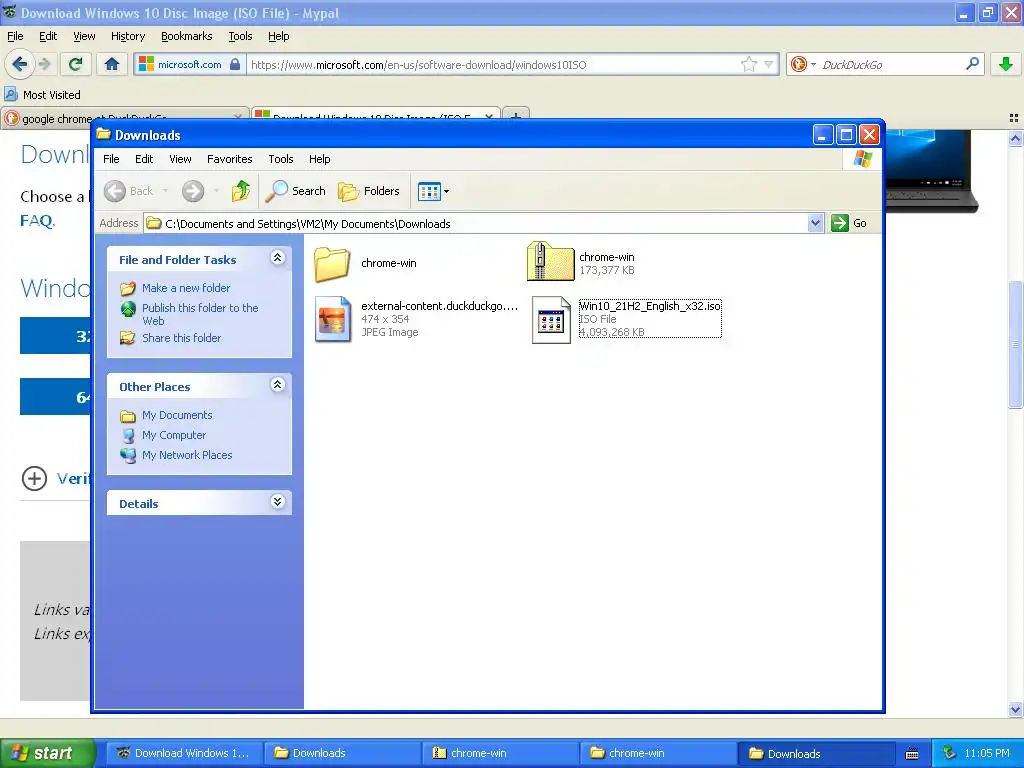This screenshot has height=768, width=1024.
Task: Open Explorer's Favorites menu
Action: pyautogui.click(x=229, y=159)
